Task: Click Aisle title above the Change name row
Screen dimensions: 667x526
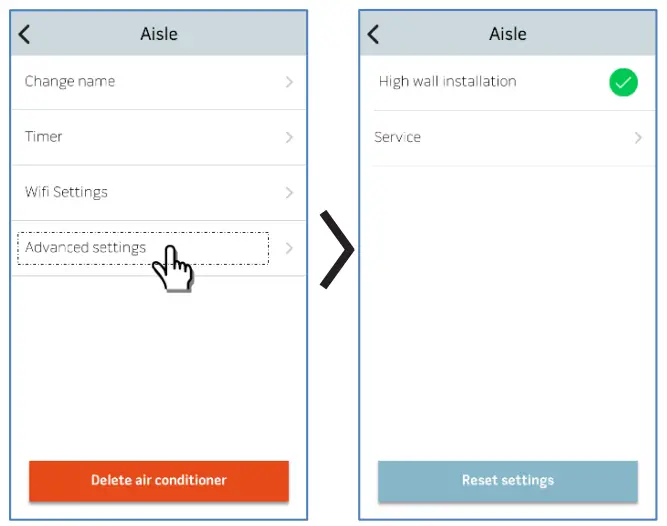Action: point(159,34)
